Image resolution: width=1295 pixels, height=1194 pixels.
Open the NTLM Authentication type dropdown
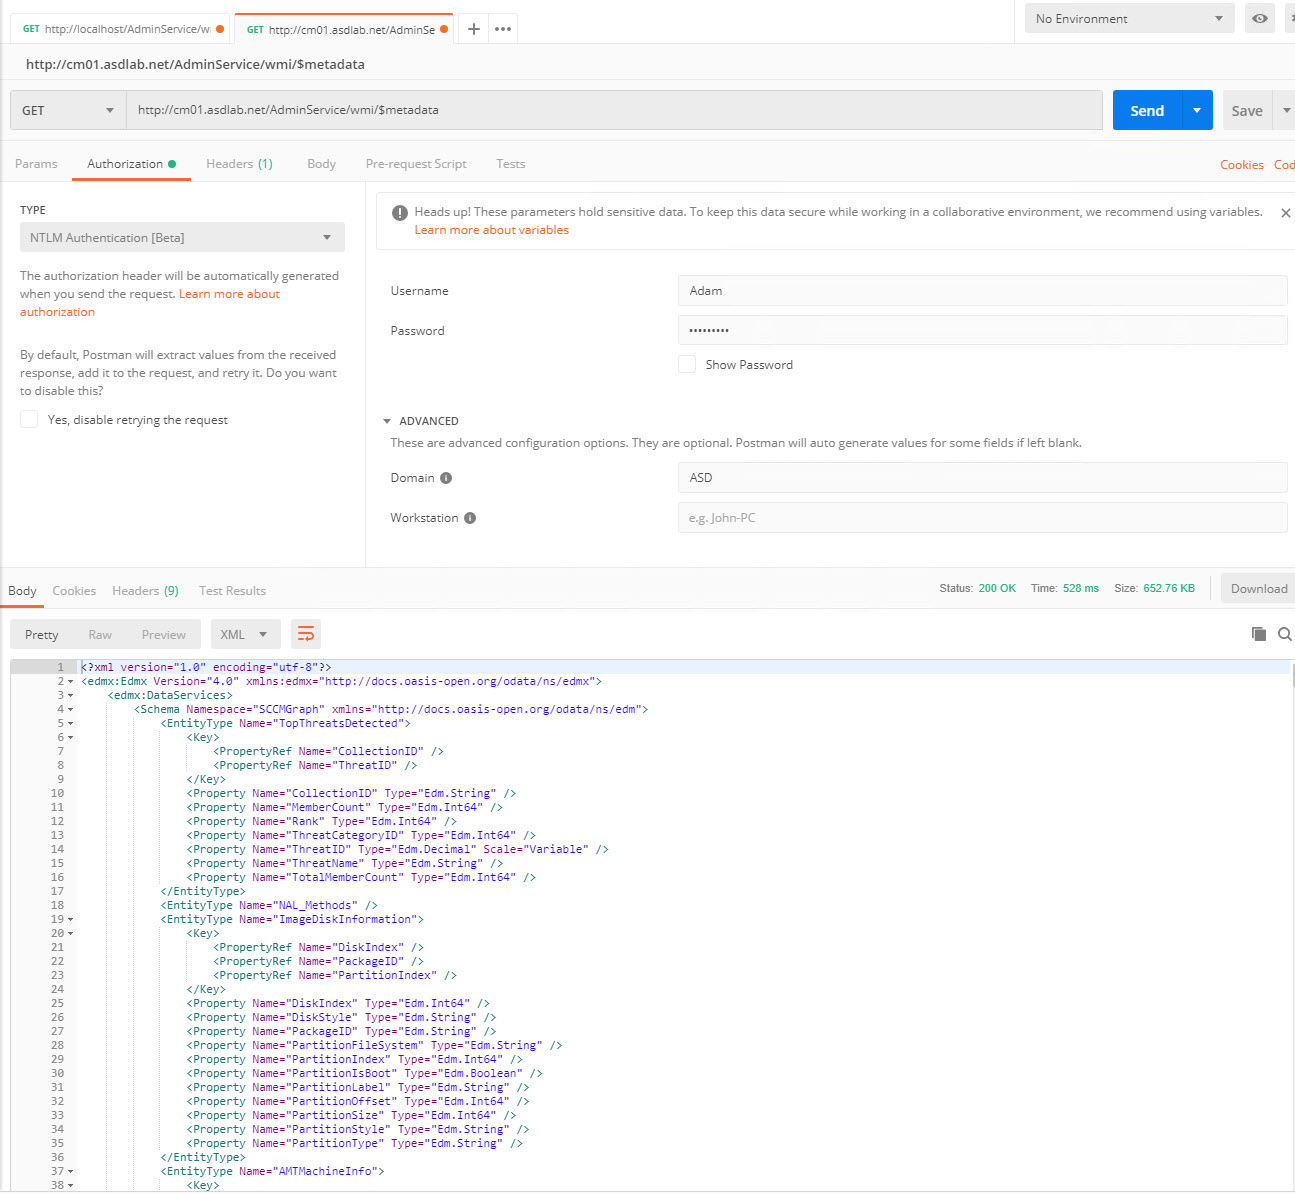(x=182, y=237)
